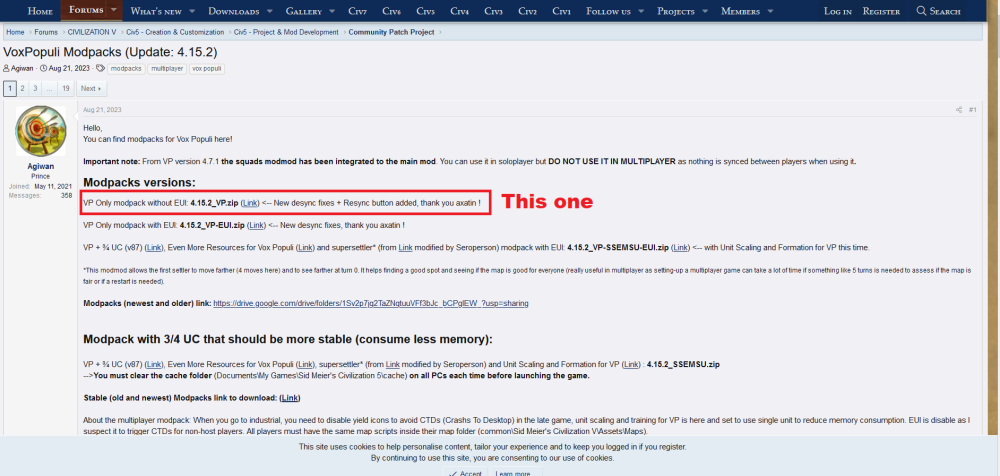
Task: Click the thread start date Aug 21, 2023 under the title
Action: point(69,68)
